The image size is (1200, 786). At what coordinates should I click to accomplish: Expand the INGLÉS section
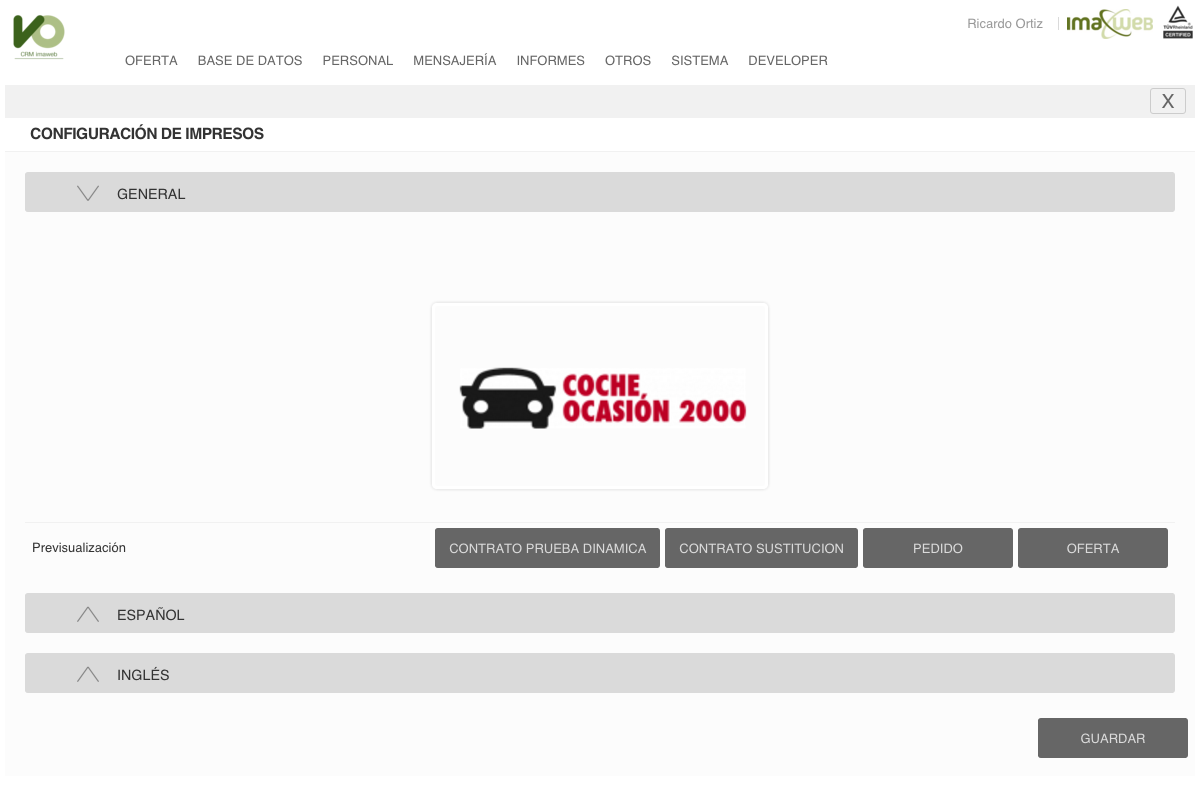click(600, 673)
